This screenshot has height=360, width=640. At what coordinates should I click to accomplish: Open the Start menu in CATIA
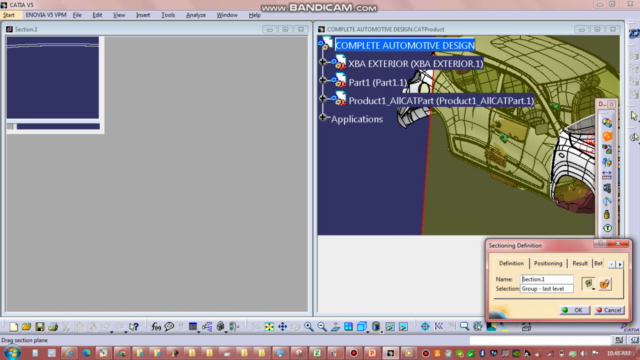(9, 15)
